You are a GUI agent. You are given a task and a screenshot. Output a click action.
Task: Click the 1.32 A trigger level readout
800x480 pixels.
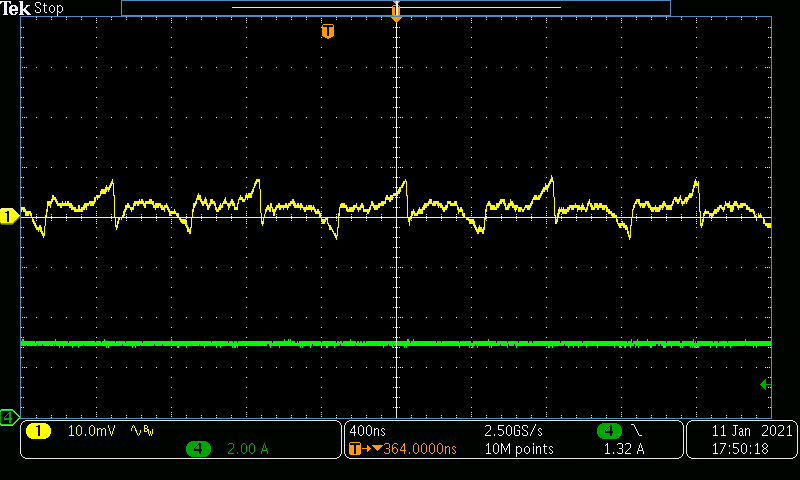tap(624, 449)
